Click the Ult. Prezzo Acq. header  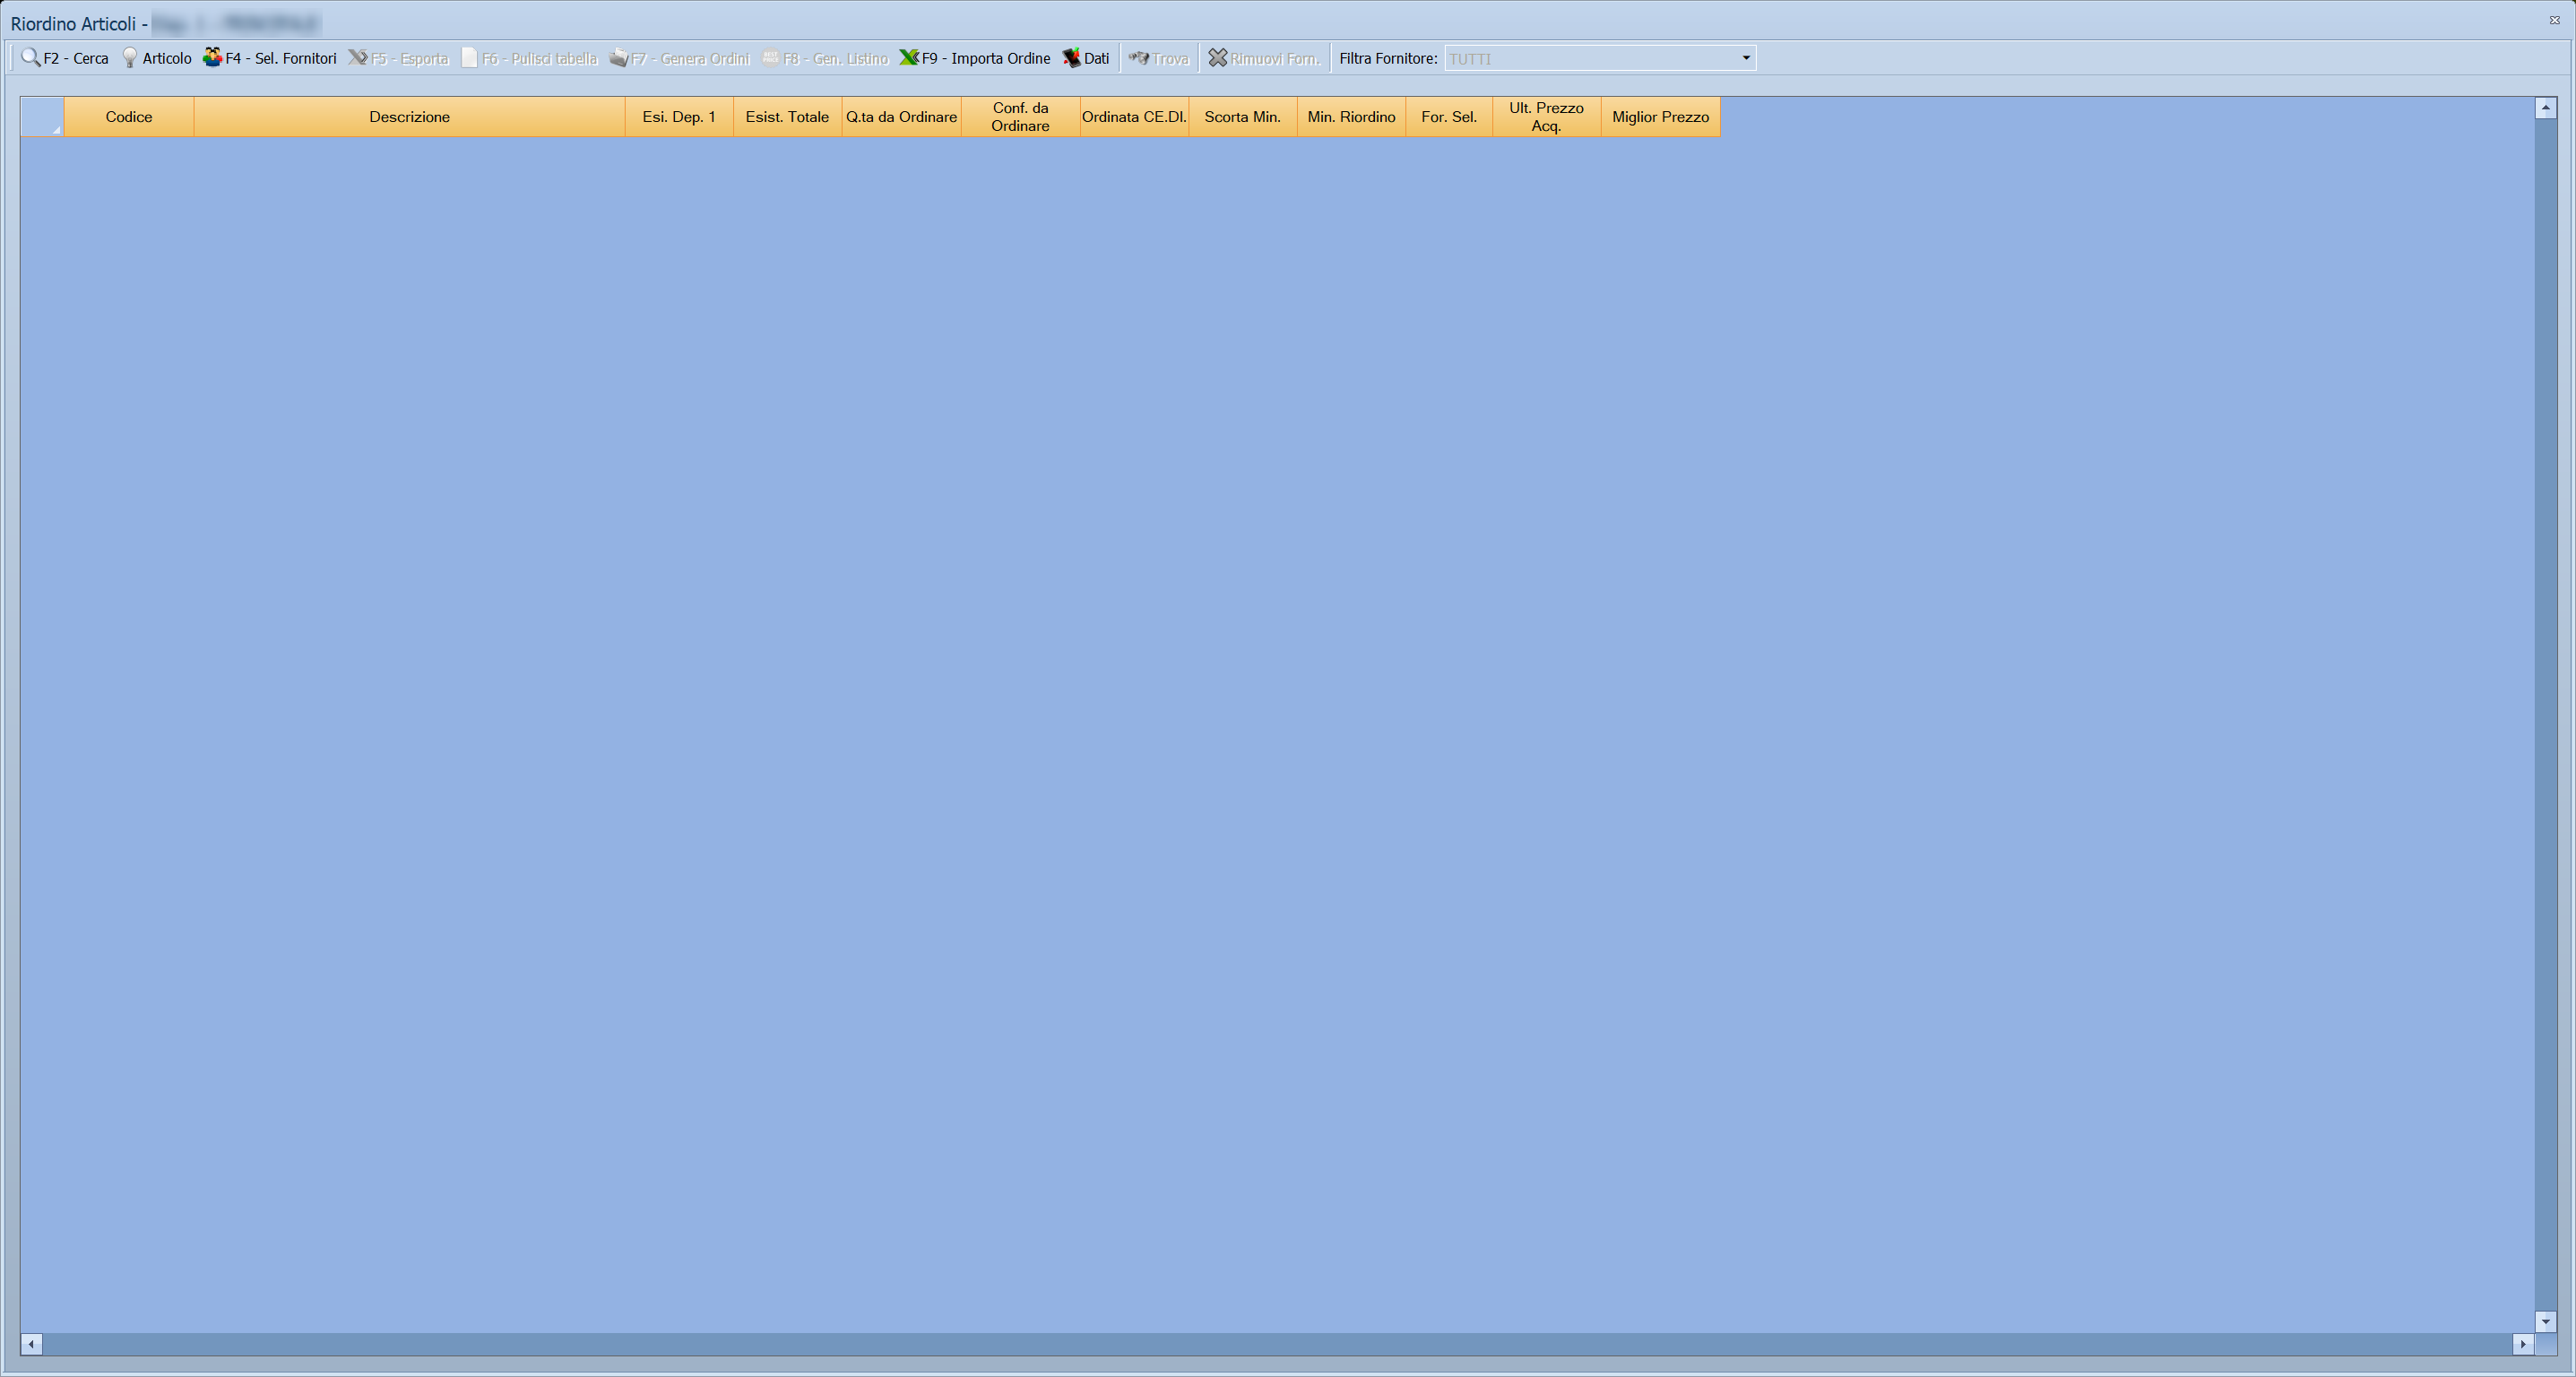pyautogui.click(x=1546, y=117)
